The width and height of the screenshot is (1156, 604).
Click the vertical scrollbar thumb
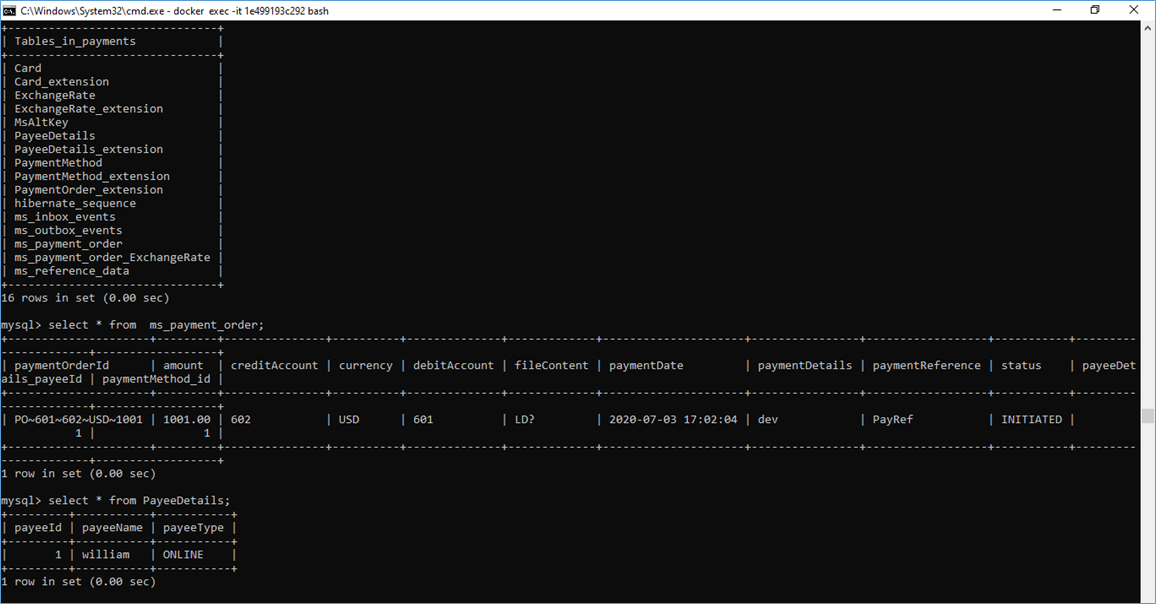(1147, 416)
